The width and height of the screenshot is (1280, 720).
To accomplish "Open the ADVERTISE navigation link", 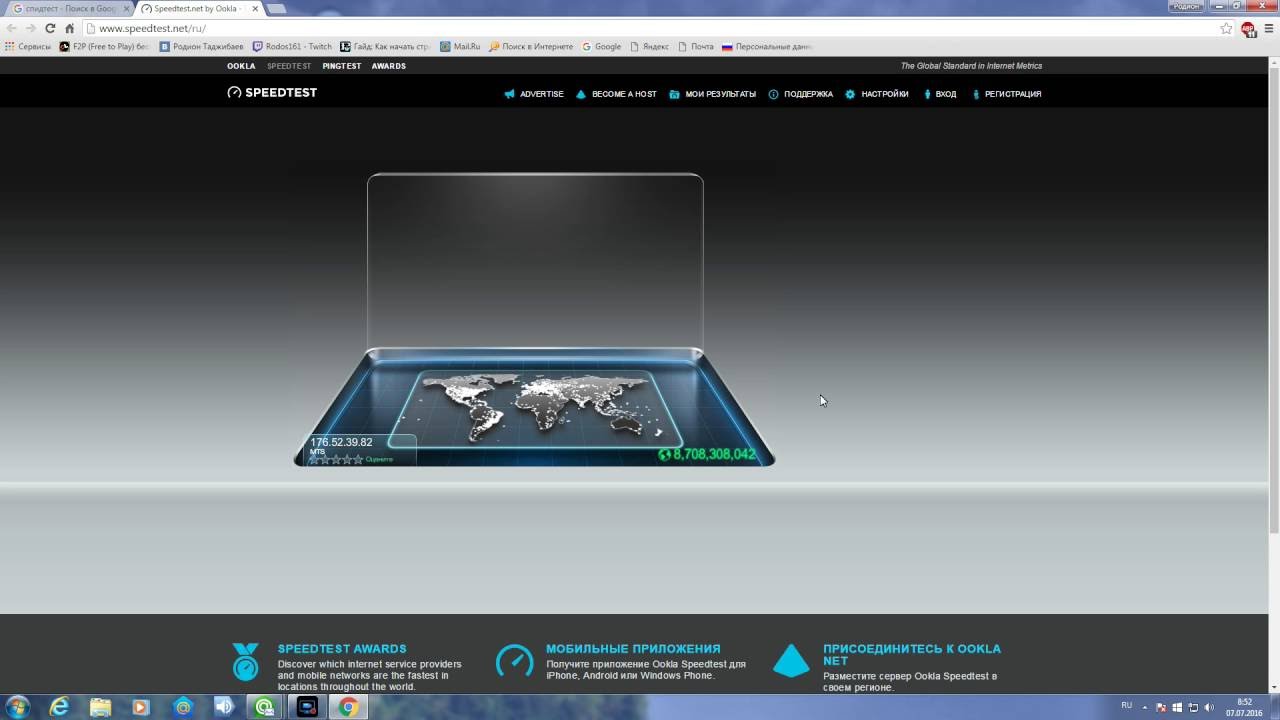I will 534,94.
